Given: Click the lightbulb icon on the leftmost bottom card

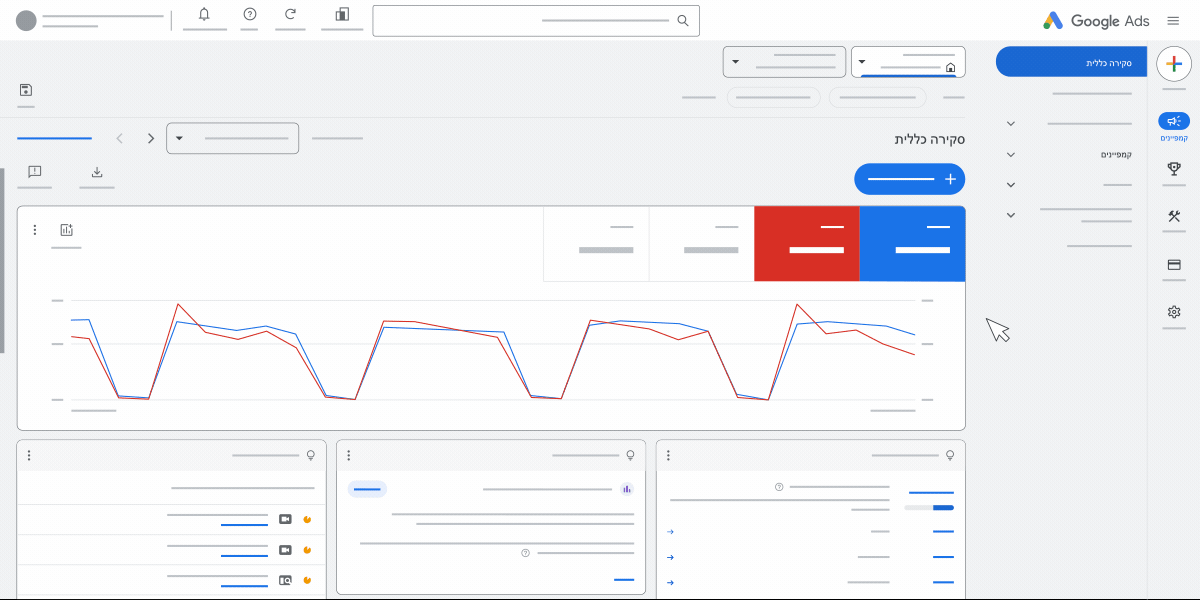Looking at the screenshot, I should pyautogui.click(x=310, y=455).
